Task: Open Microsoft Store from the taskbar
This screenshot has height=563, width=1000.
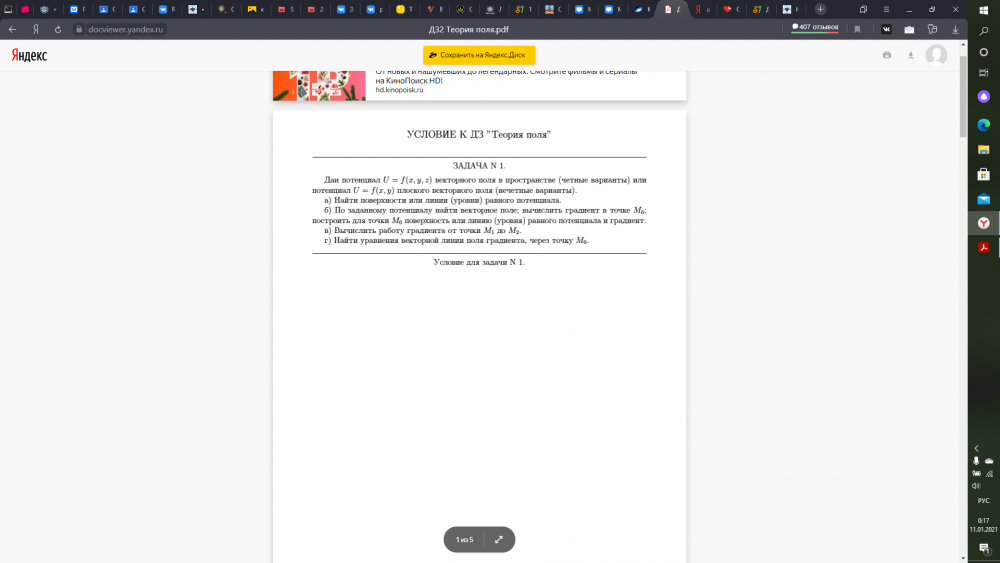Action: pos(983,174)
